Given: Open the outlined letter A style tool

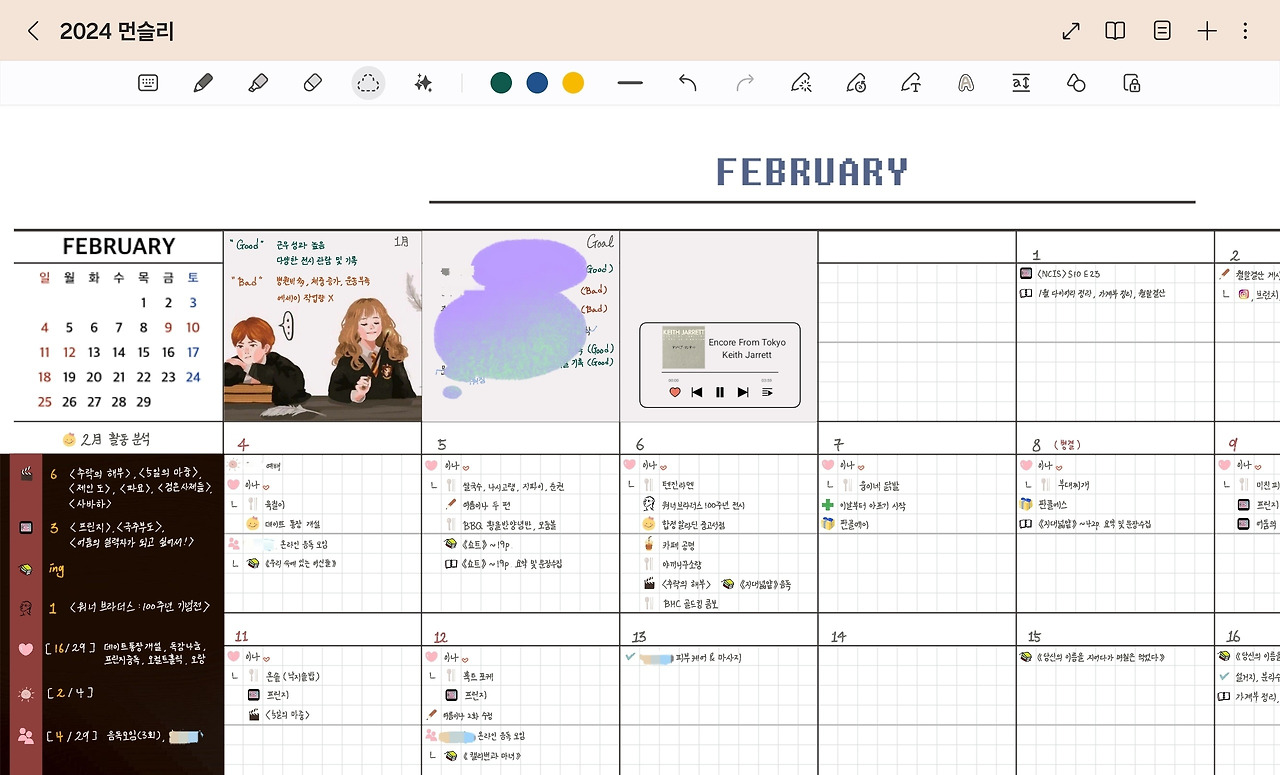Looking at the screenshot, I should [965, 83].
